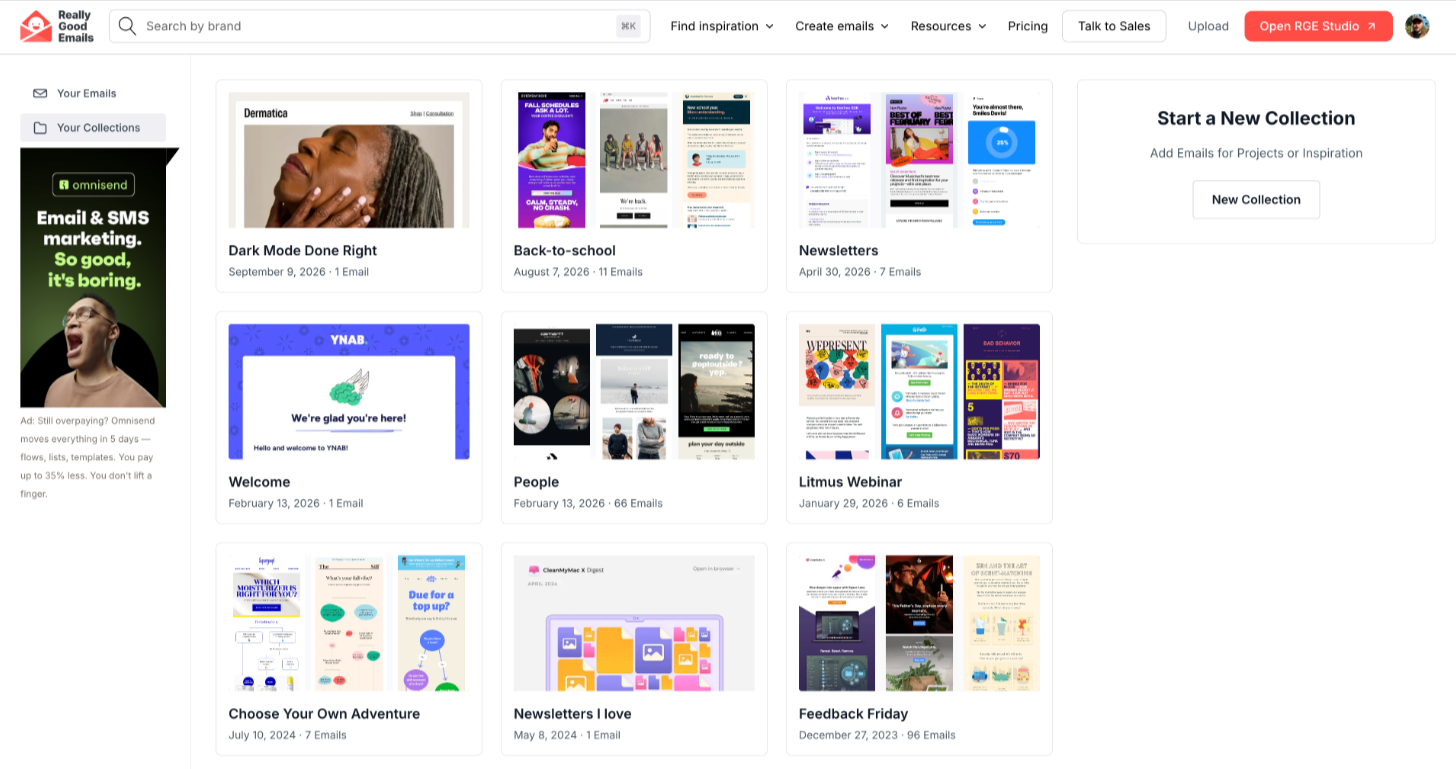
Task: Expand the Create emails menu
Action: coord(842,26)
